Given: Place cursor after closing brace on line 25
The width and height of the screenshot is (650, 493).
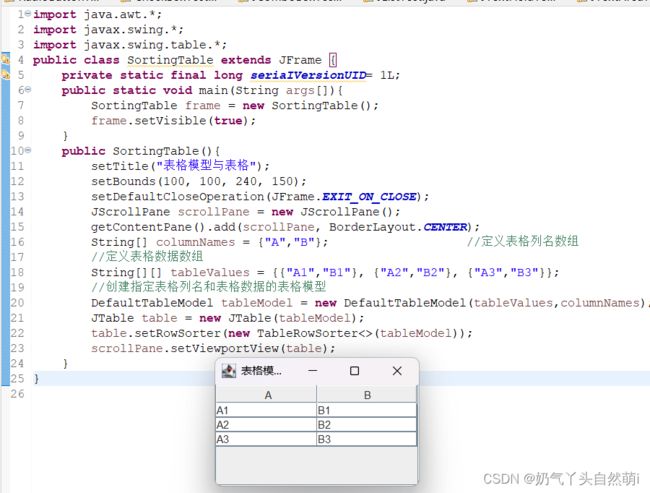Looking at the screenshot, I should coord(40,379).
